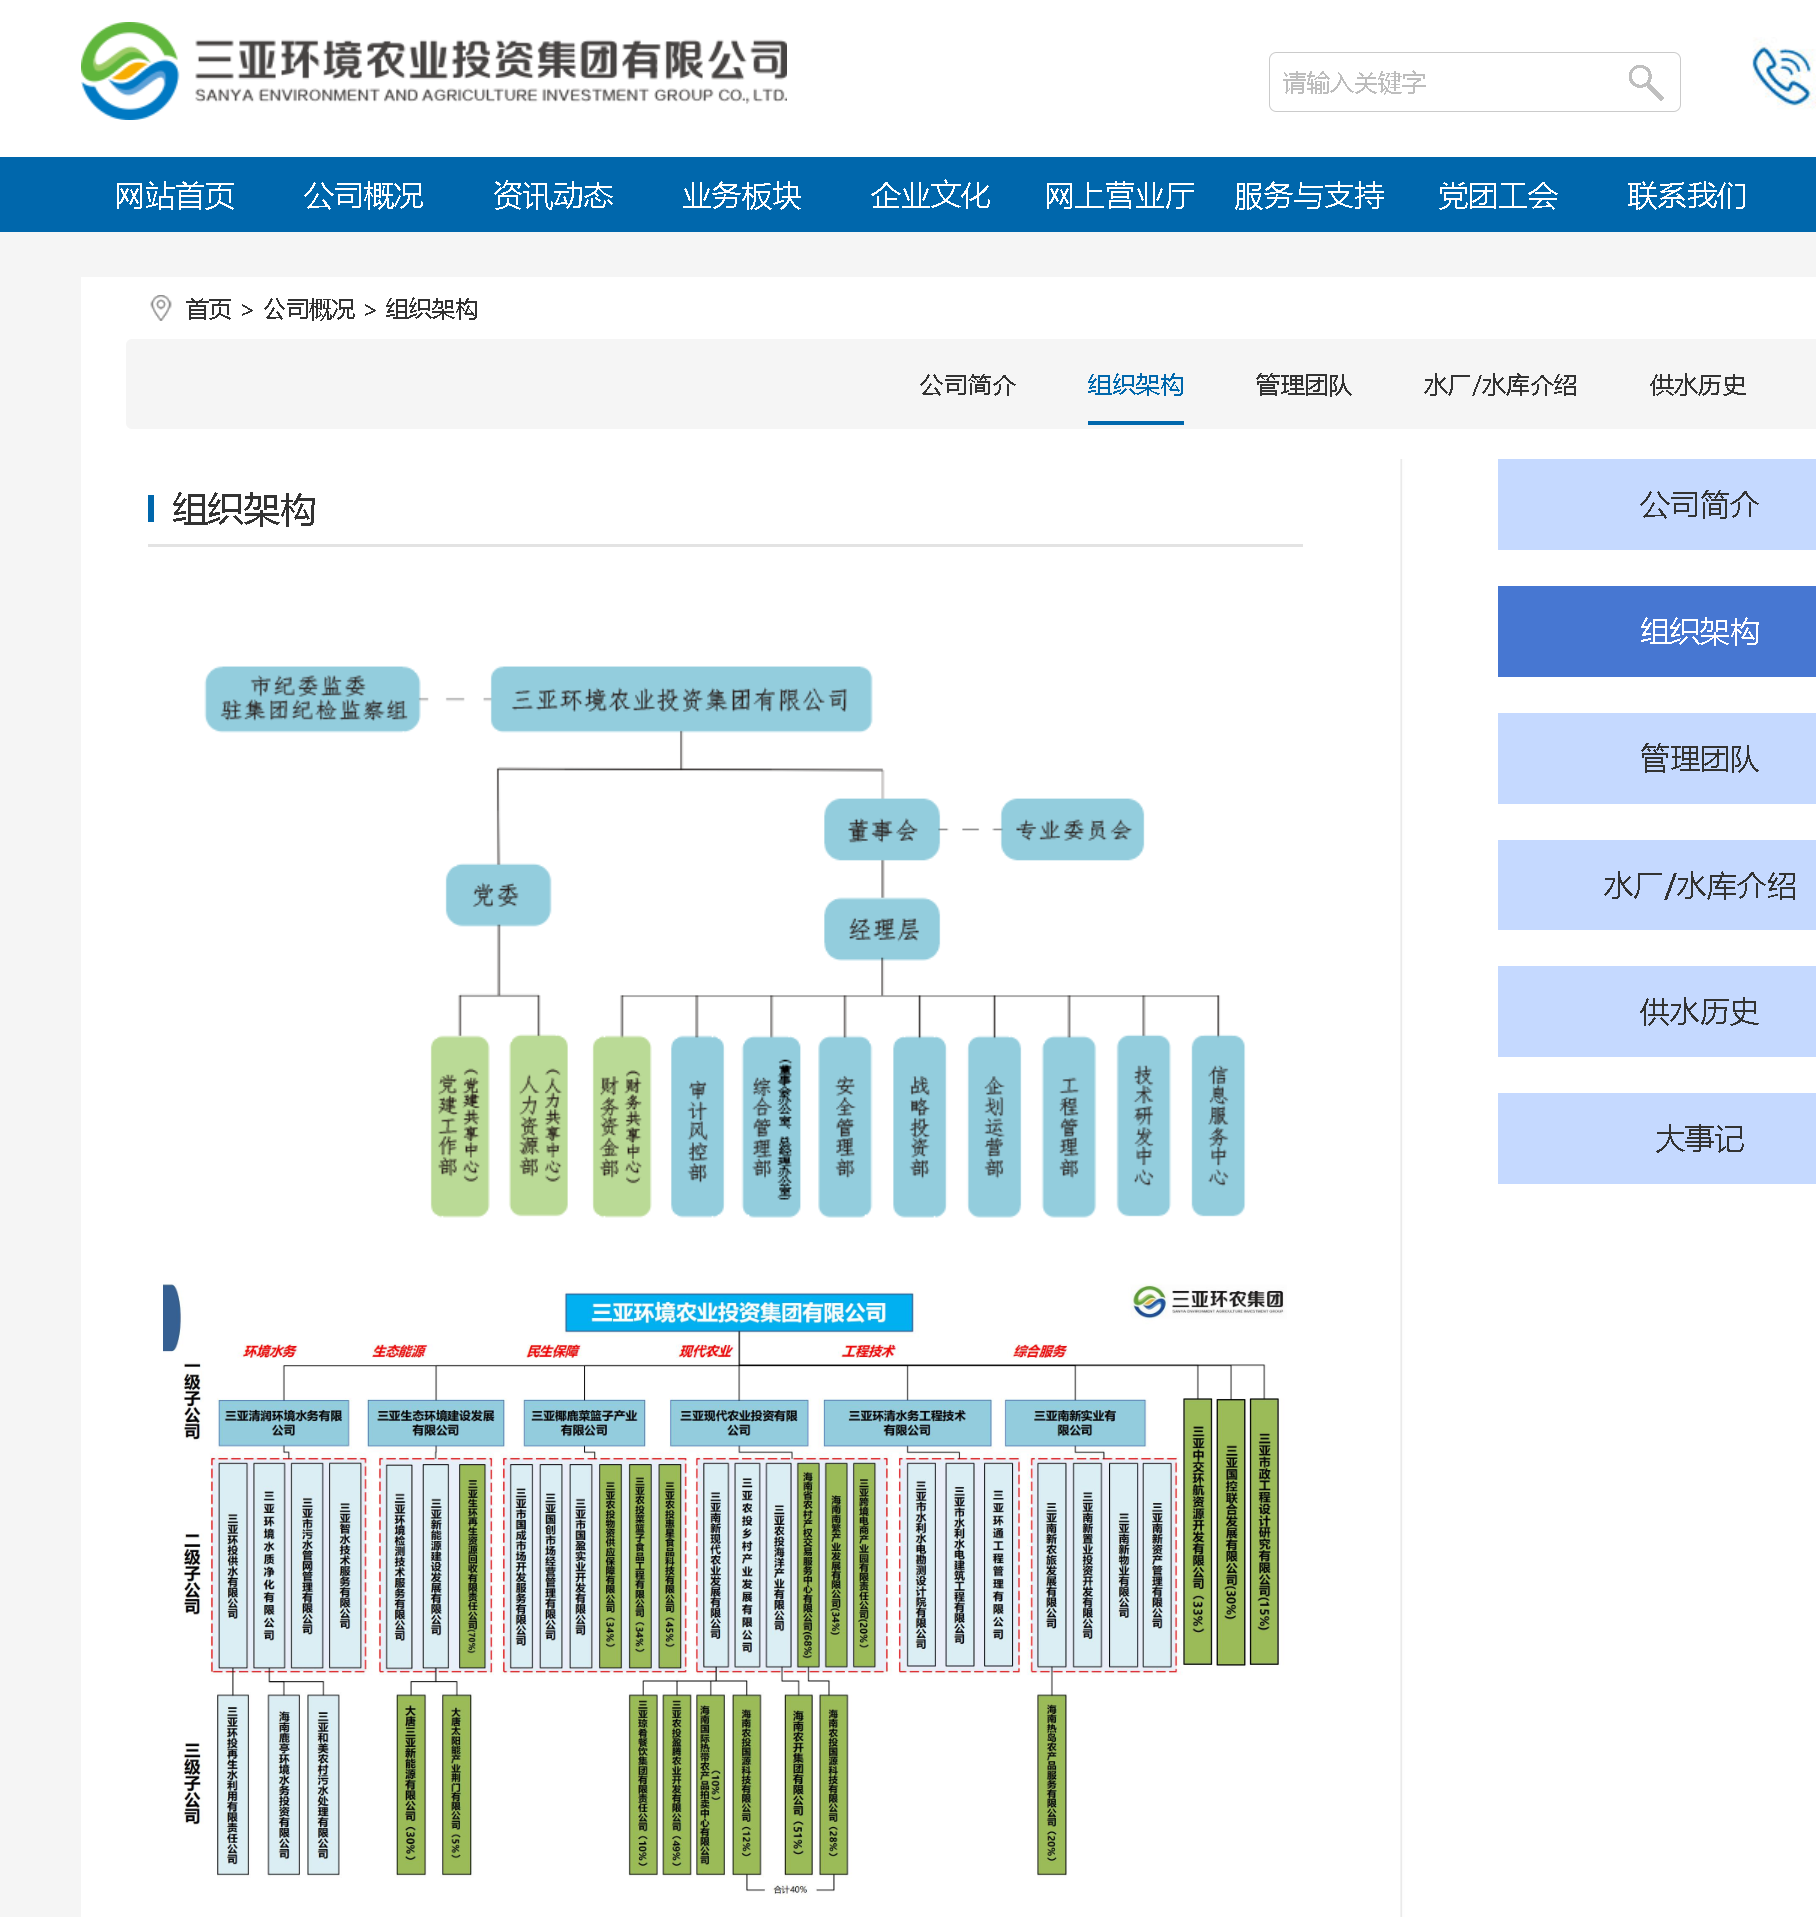Image resolution: width=1816 pixels, height=1917 pixels.
Task: Click the 党委 box in the org chart
Action: (x=498, y=895)
